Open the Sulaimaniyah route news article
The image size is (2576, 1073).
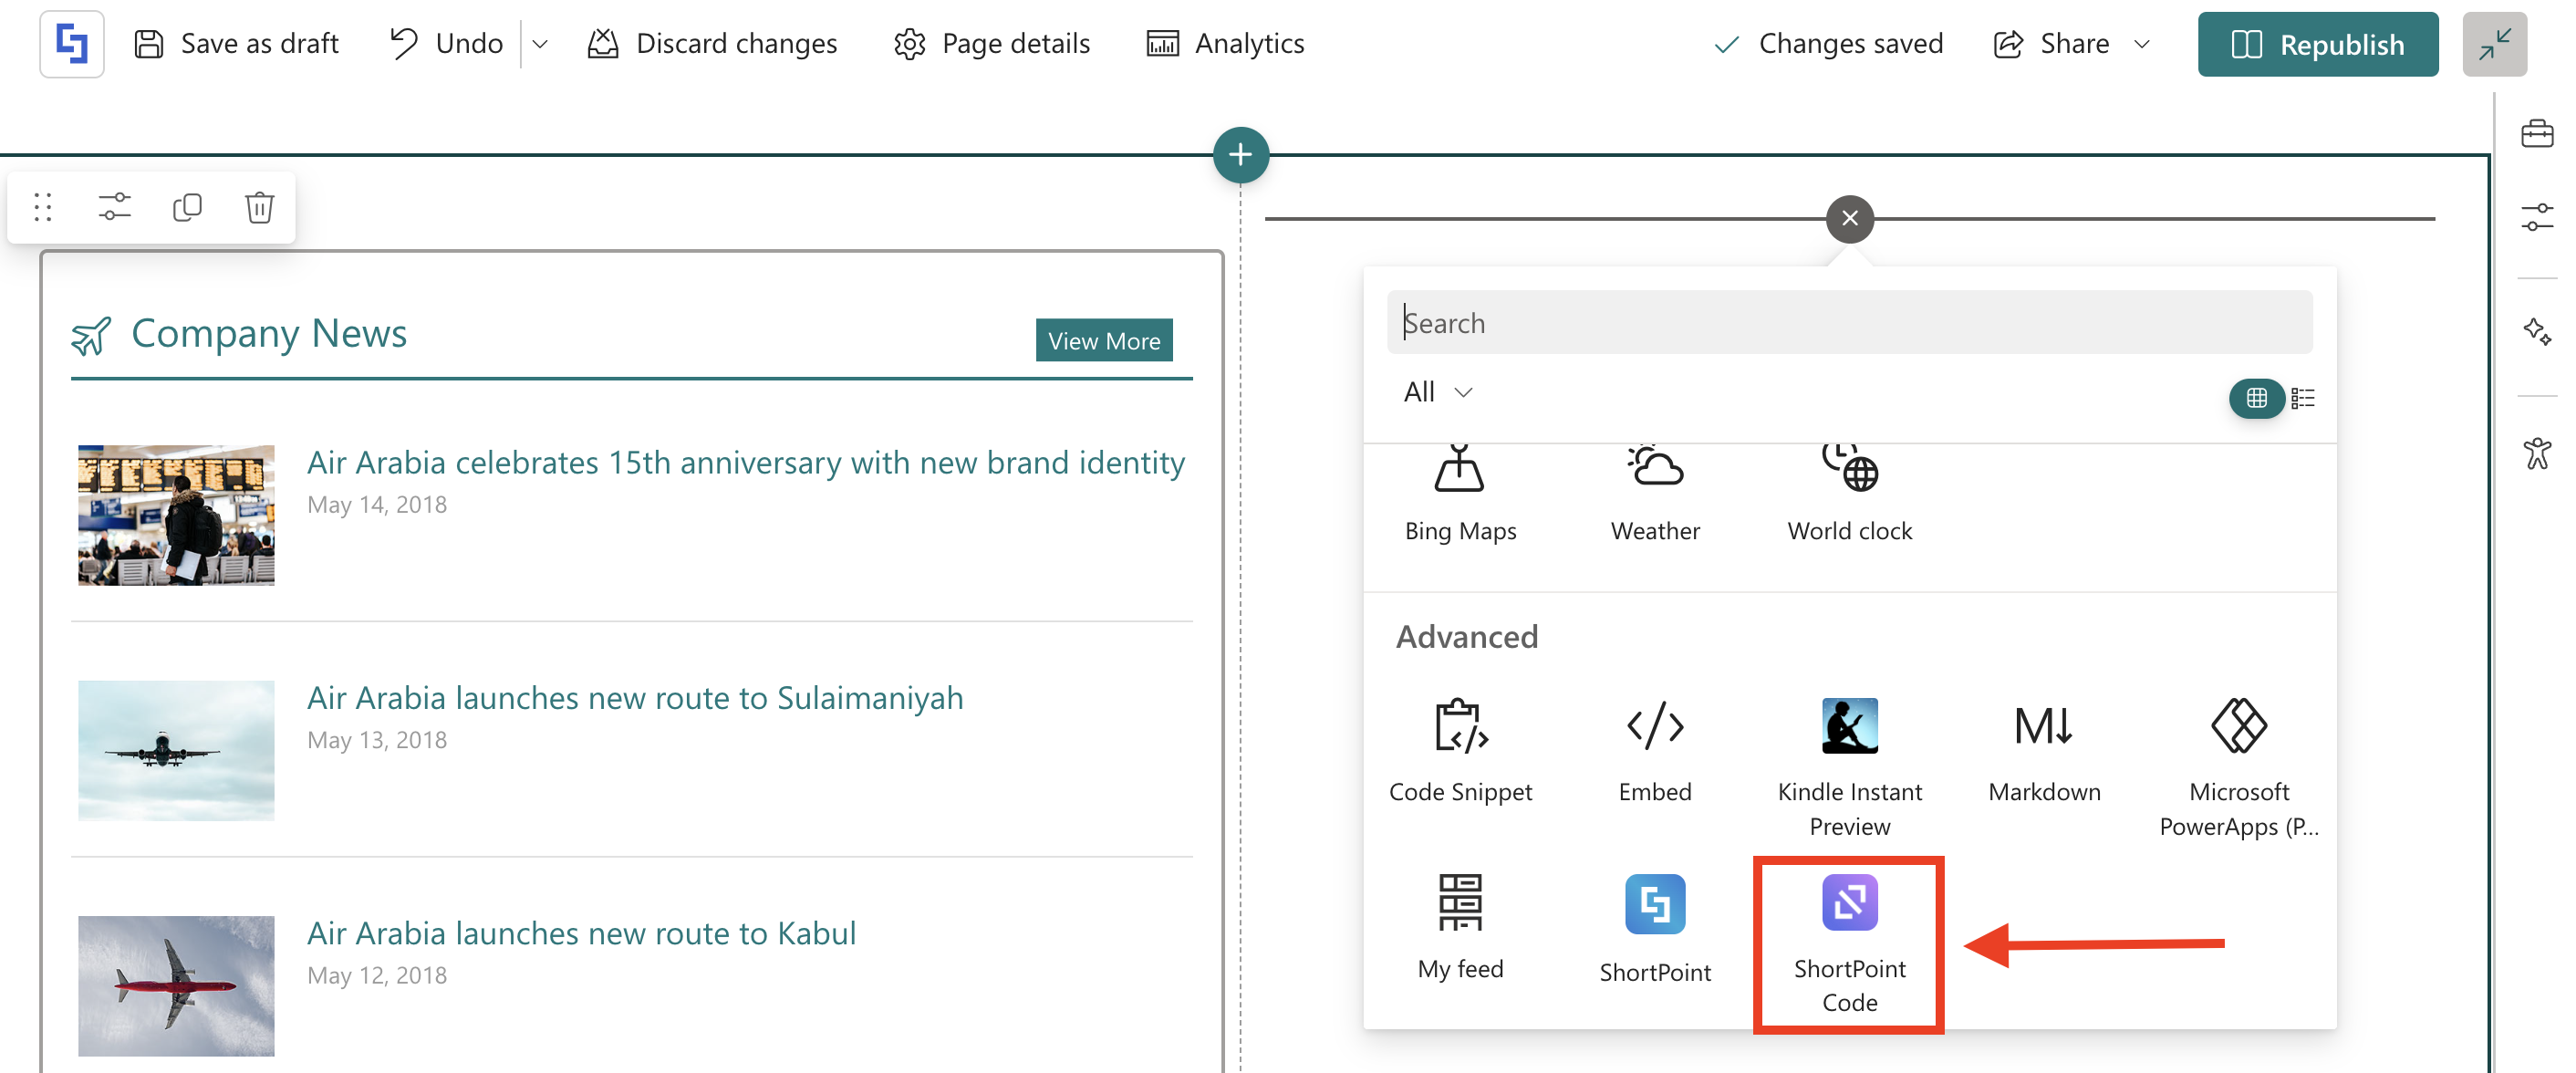634,697
